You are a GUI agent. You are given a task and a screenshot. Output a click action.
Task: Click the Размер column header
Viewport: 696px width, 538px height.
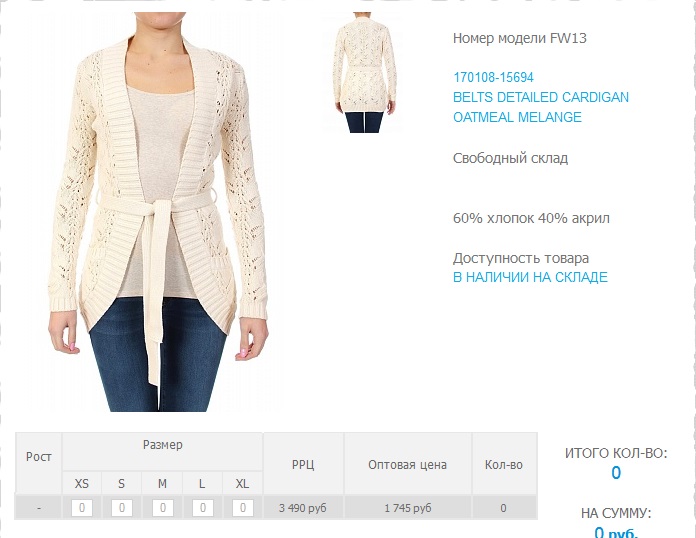pyautogui.click(x=162, y=445)
